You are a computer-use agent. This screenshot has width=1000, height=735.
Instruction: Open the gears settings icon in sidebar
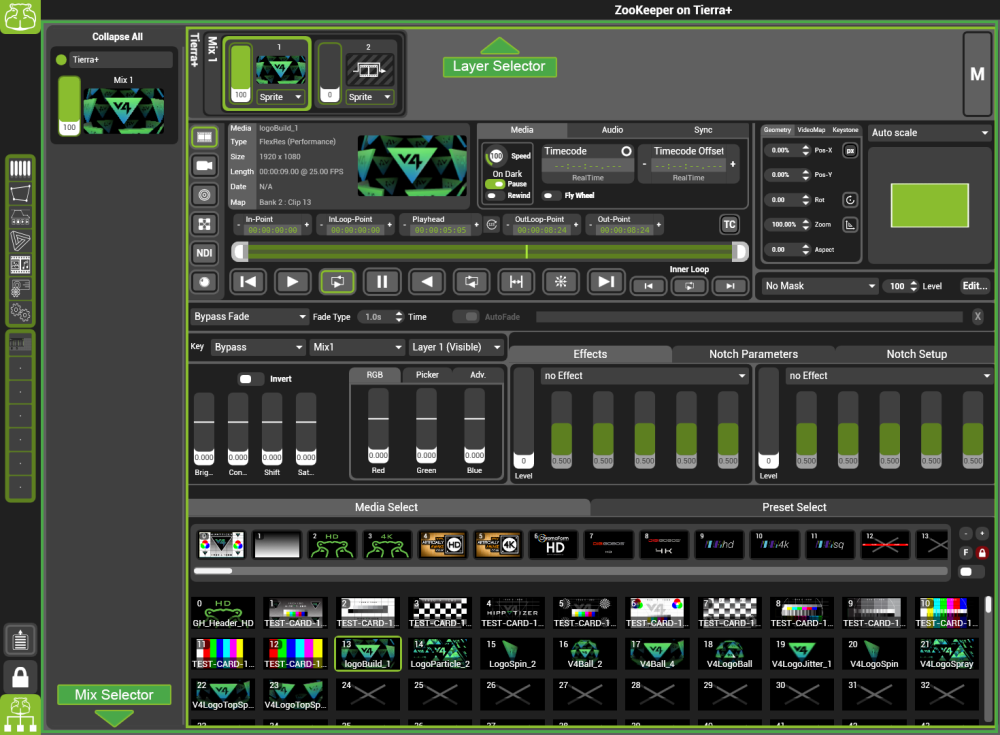(x=20, y=313)
